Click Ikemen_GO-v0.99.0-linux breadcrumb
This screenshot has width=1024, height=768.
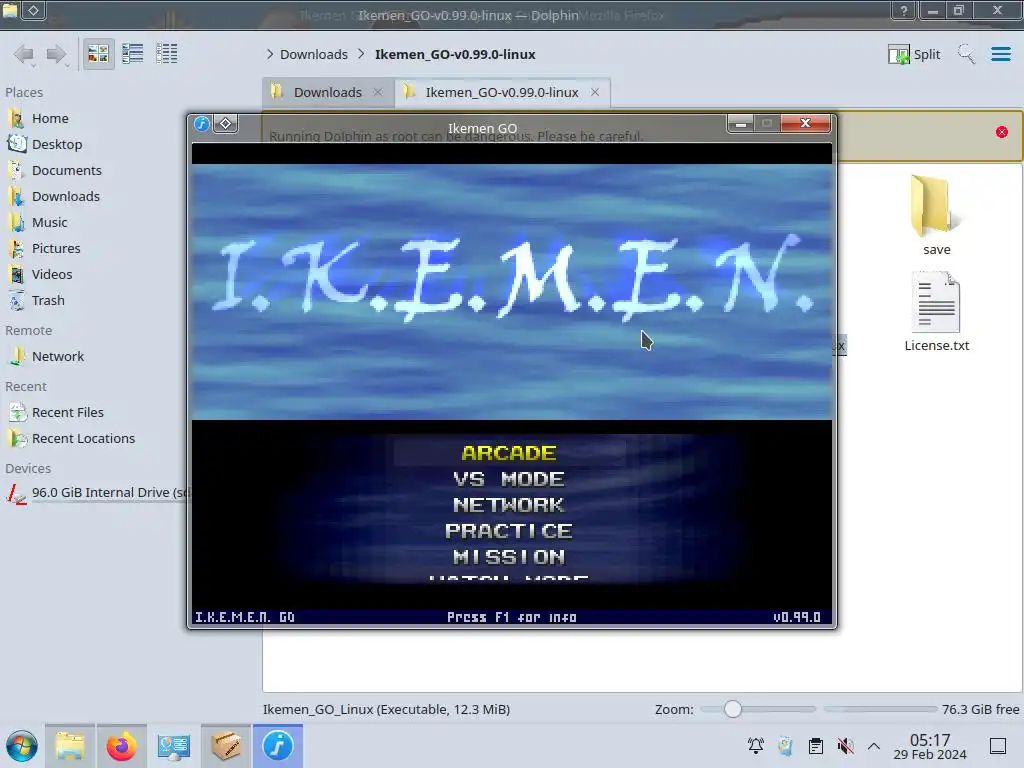[x=455, y=54]
